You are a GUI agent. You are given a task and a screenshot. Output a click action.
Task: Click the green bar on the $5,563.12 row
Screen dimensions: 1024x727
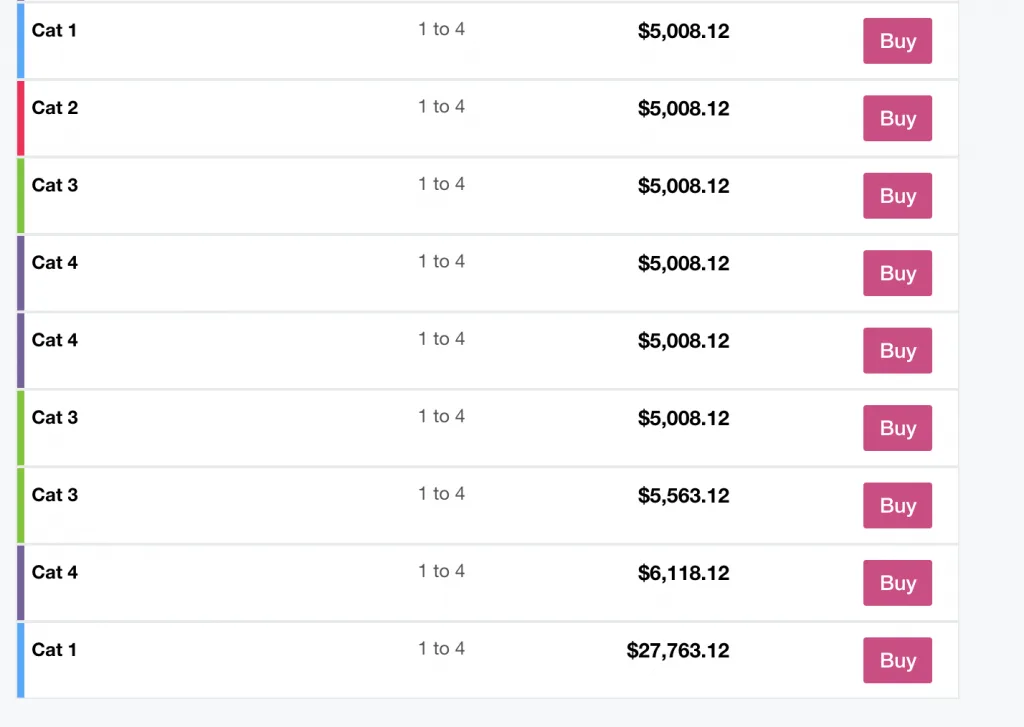(x=21, y=505)
